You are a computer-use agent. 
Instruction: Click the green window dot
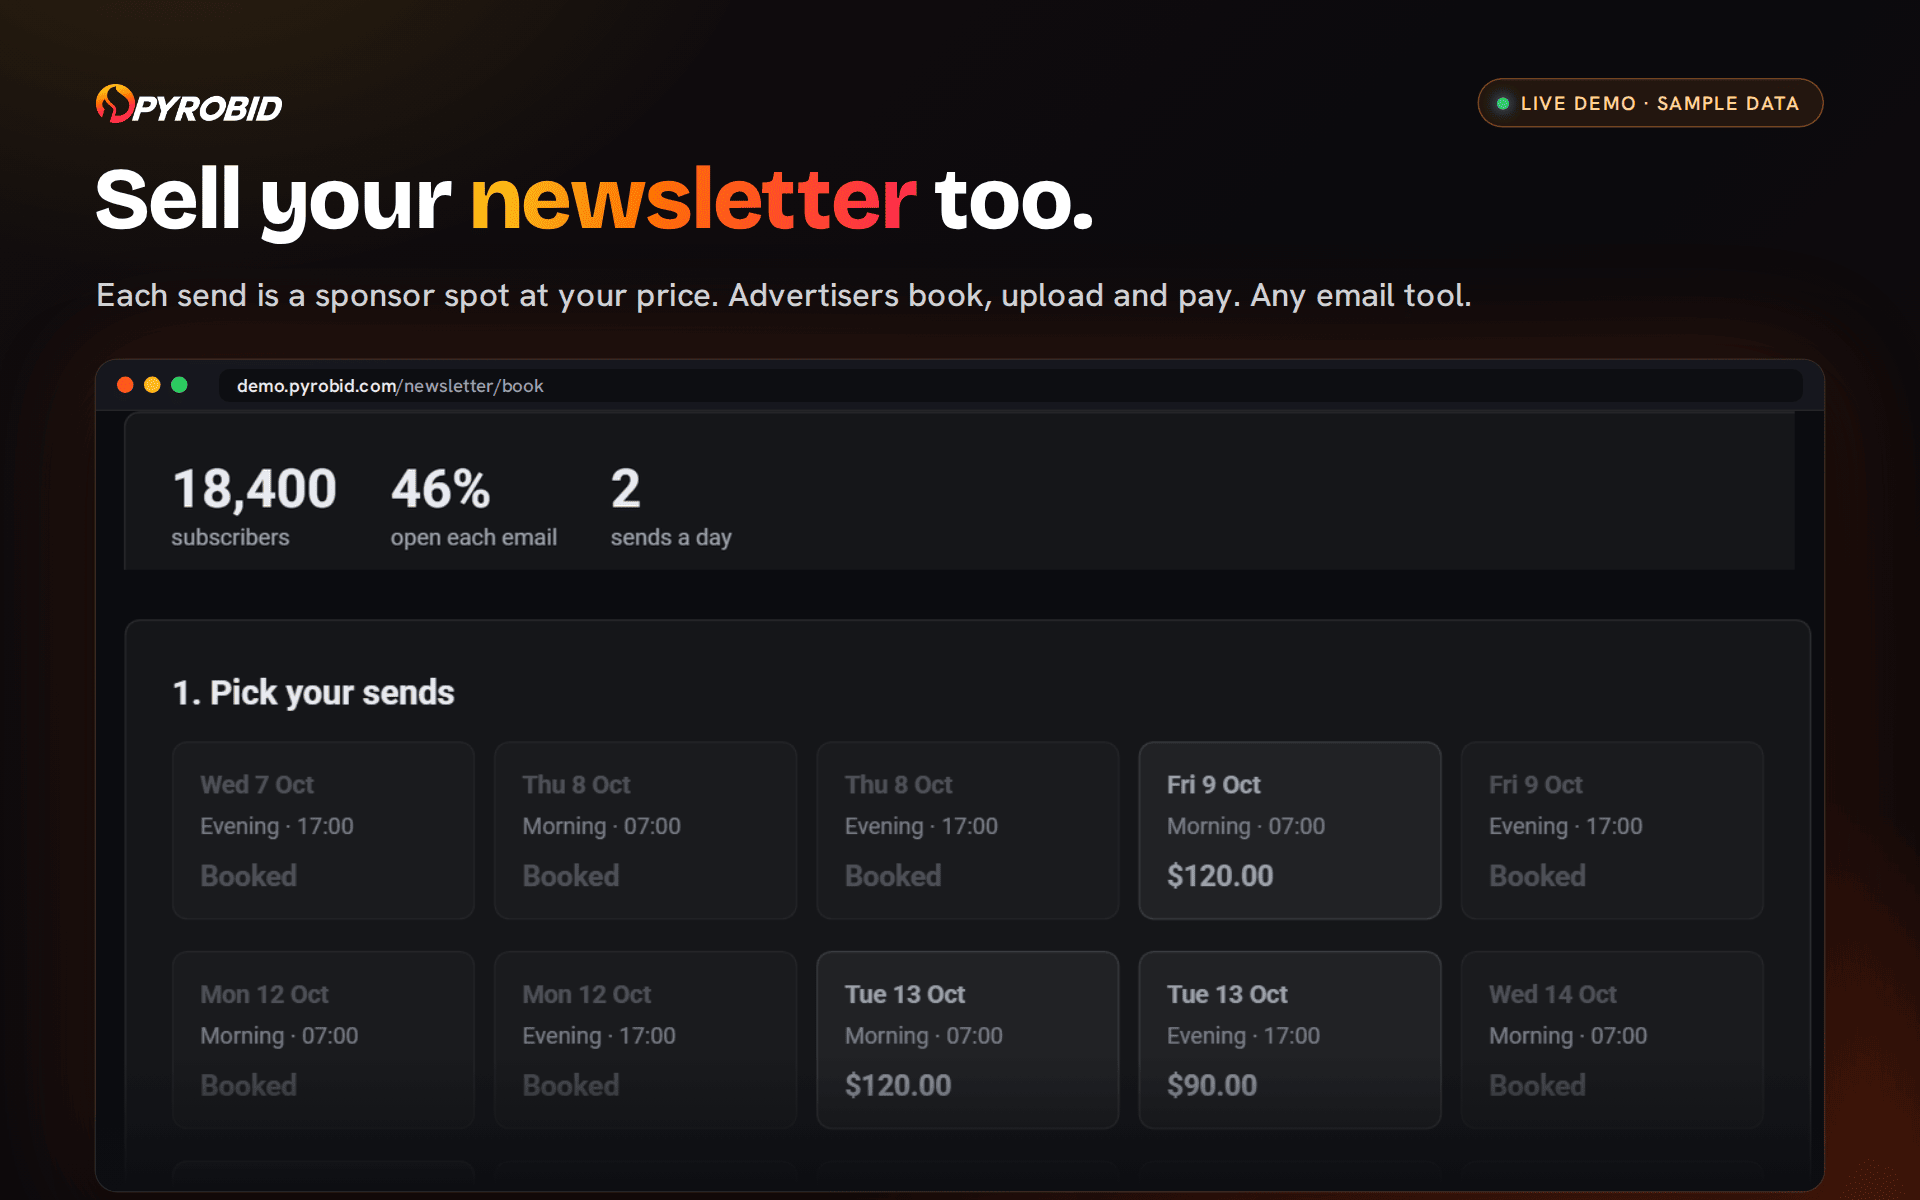click(x=179, y=385)
